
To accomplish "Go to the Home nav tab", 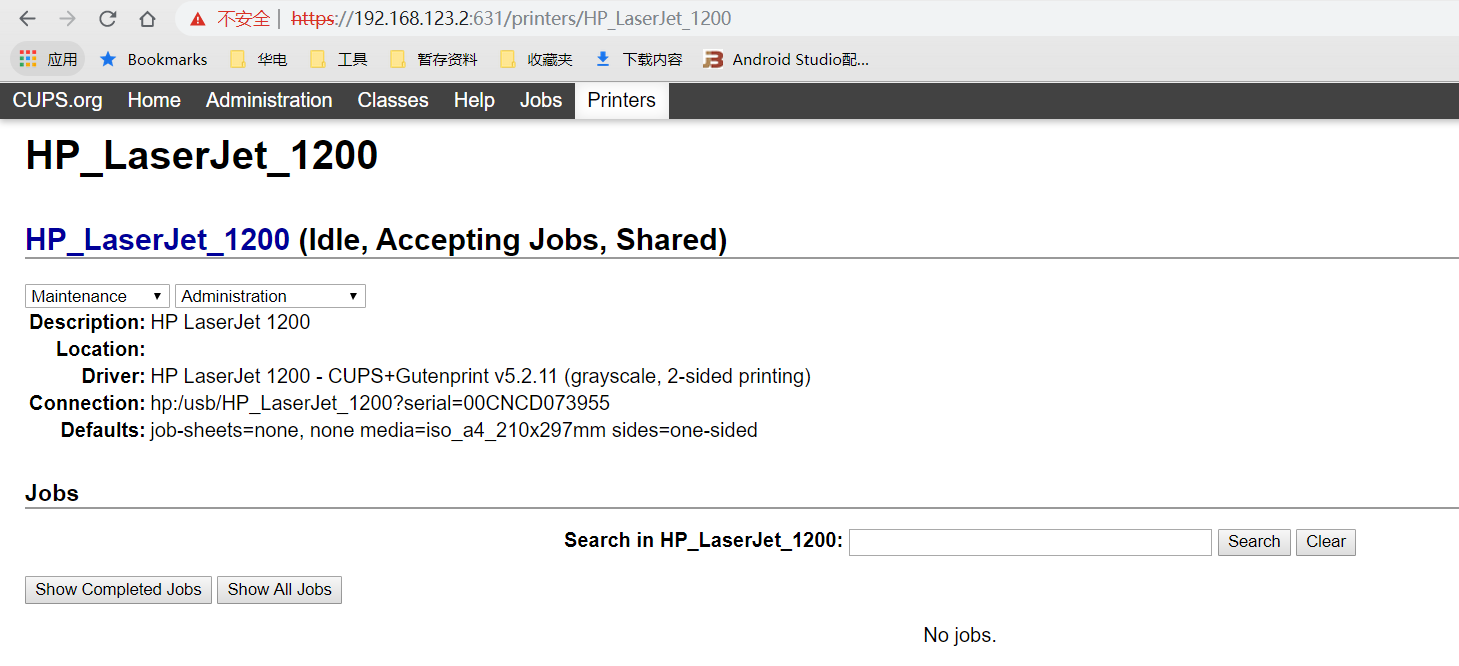I will pos(154,100).
